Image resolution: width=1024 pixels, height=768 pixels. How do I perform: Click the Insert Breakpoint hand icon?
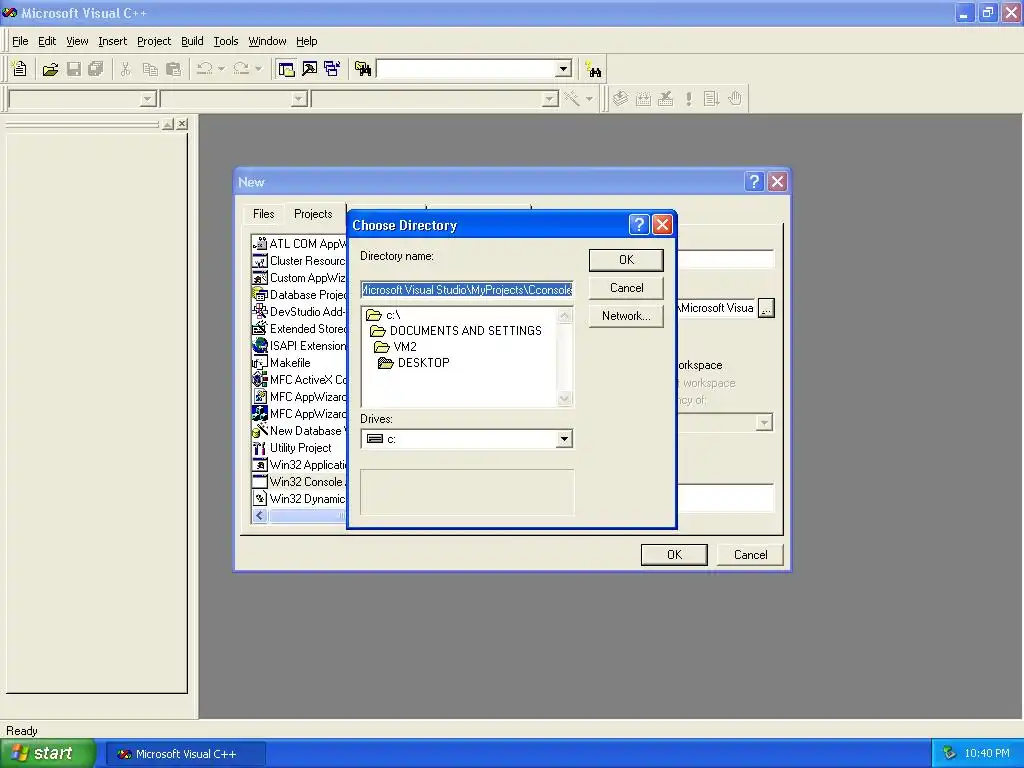pos(735,99)
